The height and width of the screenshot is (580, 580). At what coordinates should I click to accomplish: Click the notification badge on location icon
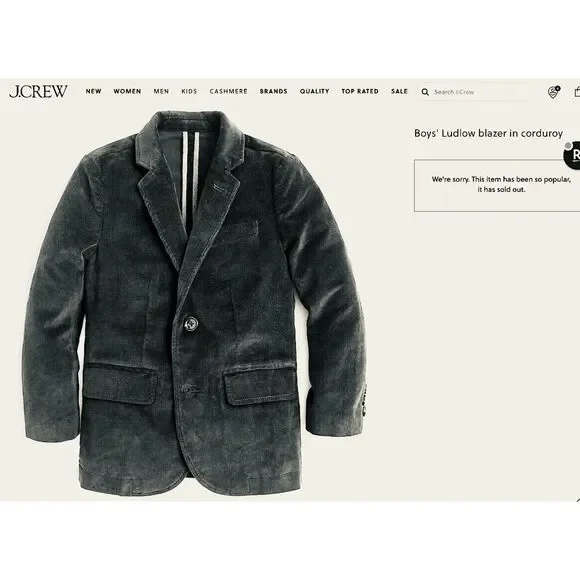557,88
